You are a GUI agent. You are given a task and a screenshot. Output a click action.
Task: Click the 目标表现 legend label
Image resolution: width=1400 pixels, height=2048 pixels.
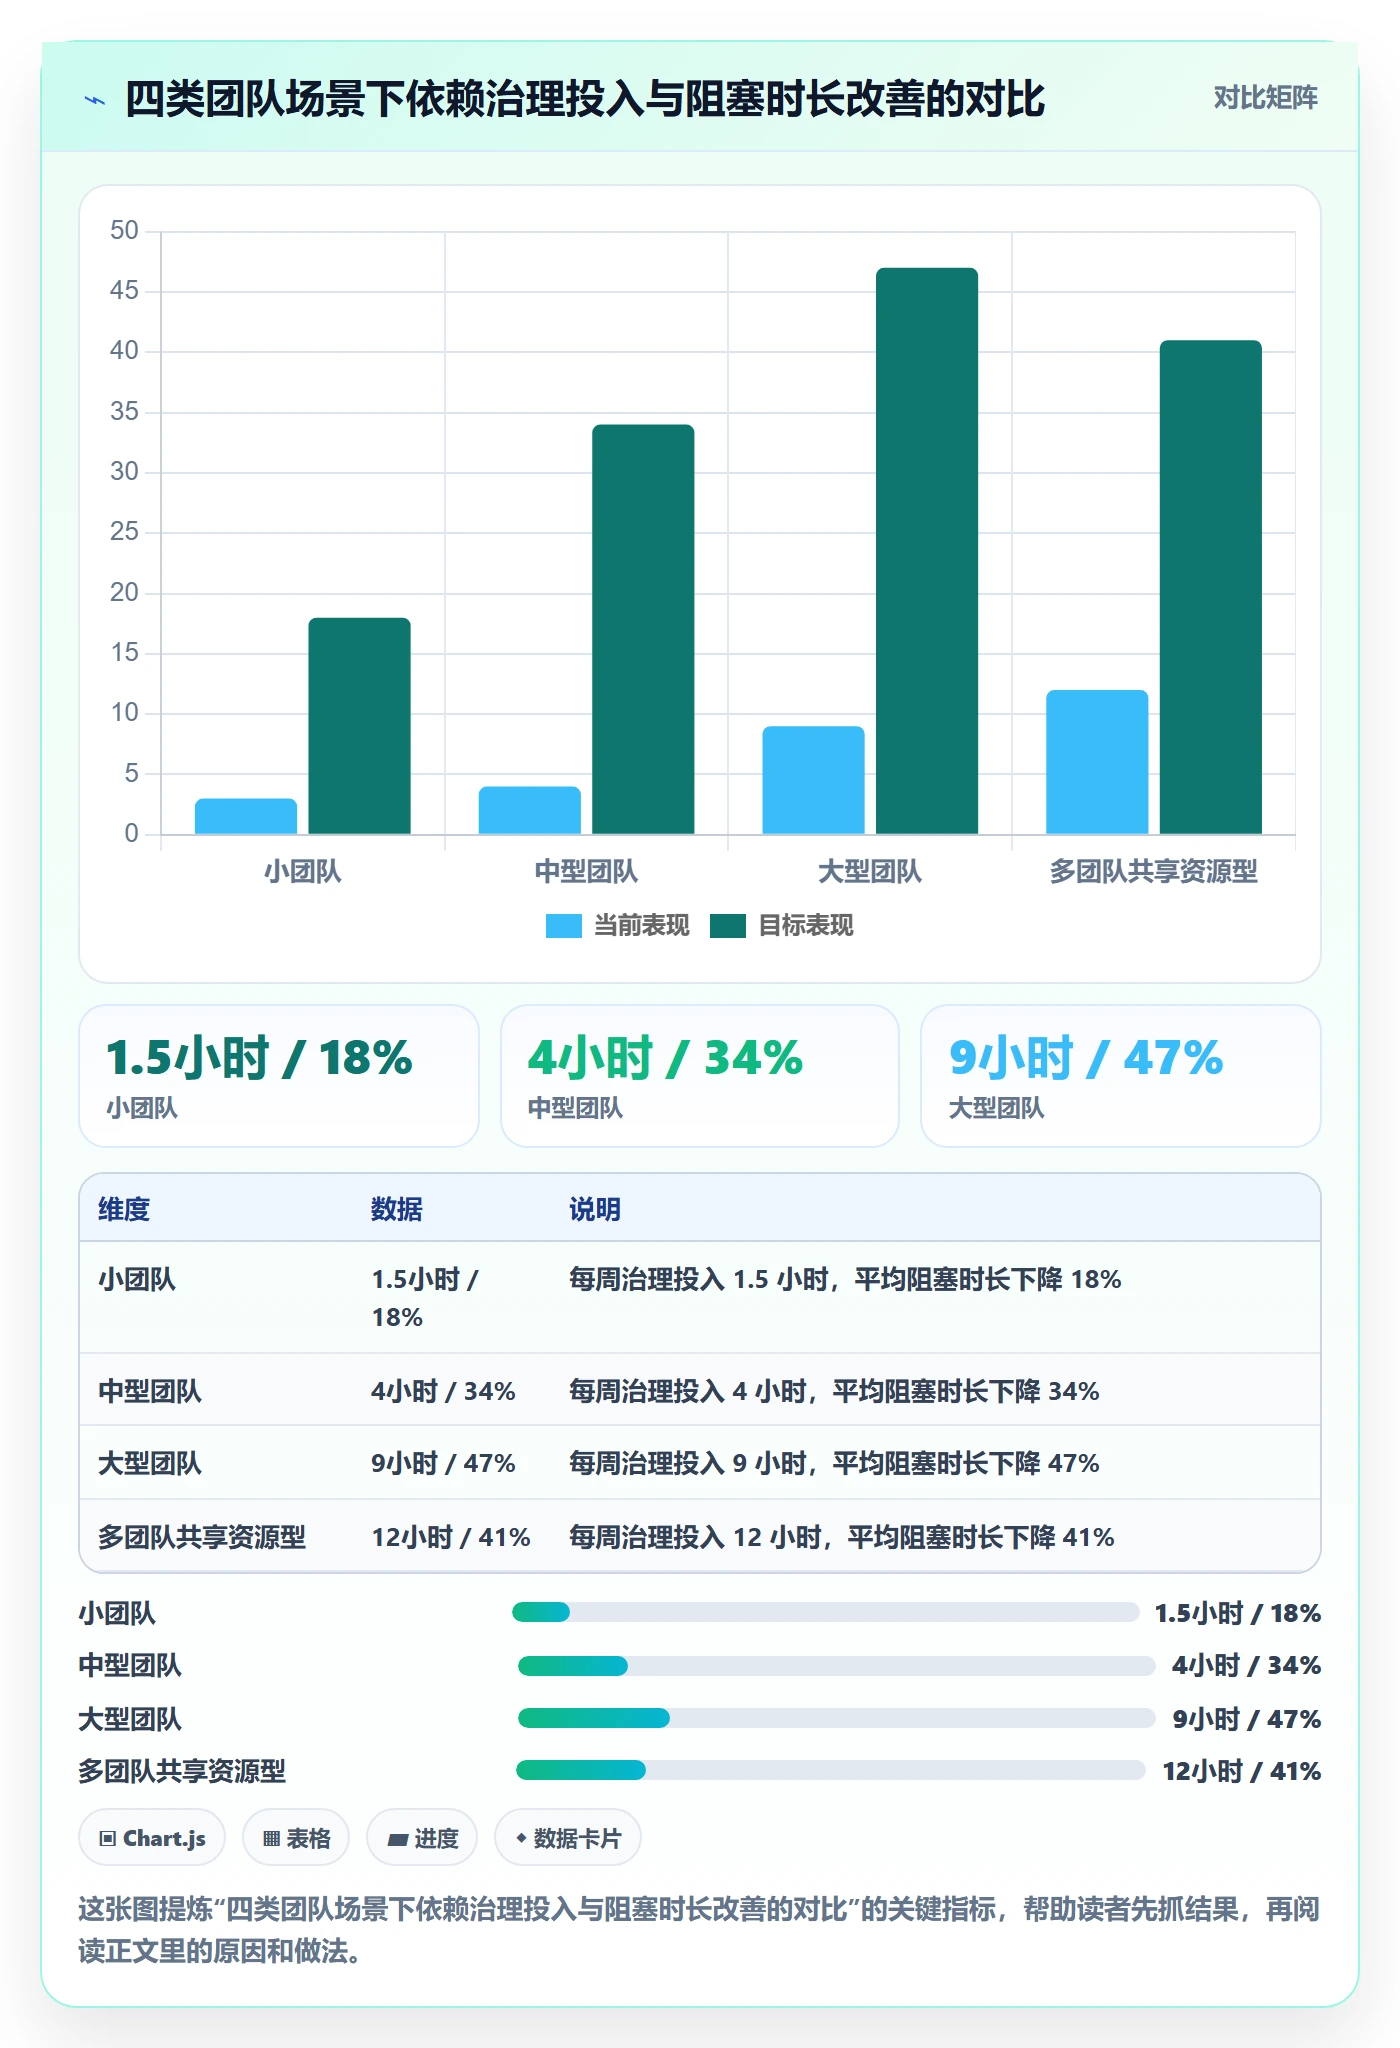tap(806, 926)
